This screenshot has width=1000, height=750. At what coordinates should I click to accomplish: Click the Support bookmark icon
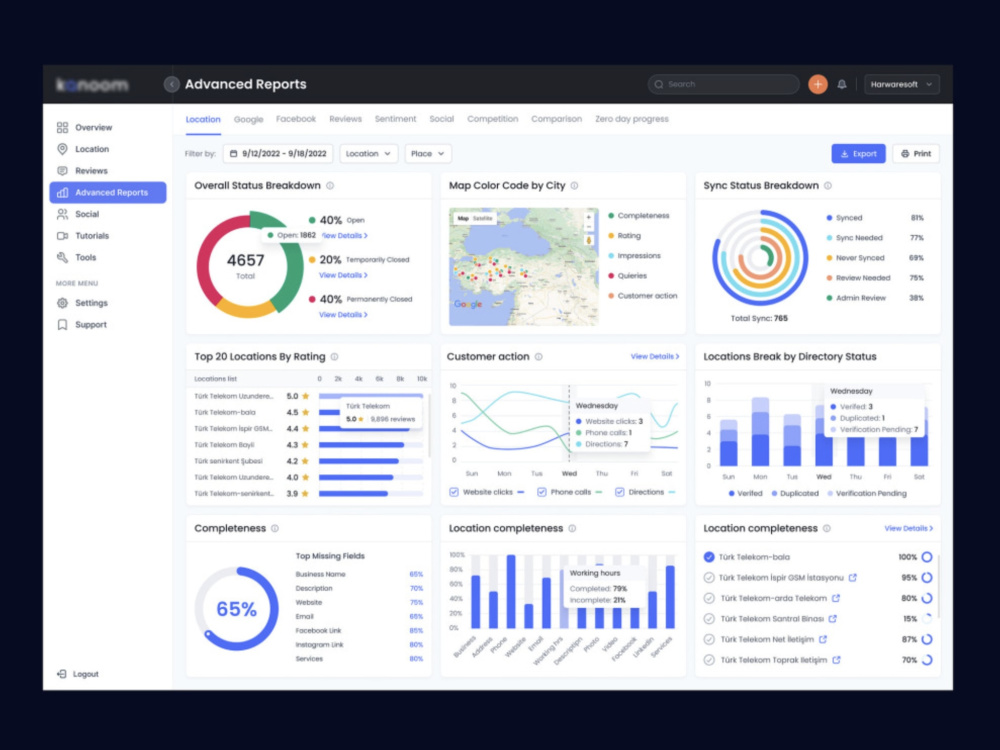tap(62, 325)
